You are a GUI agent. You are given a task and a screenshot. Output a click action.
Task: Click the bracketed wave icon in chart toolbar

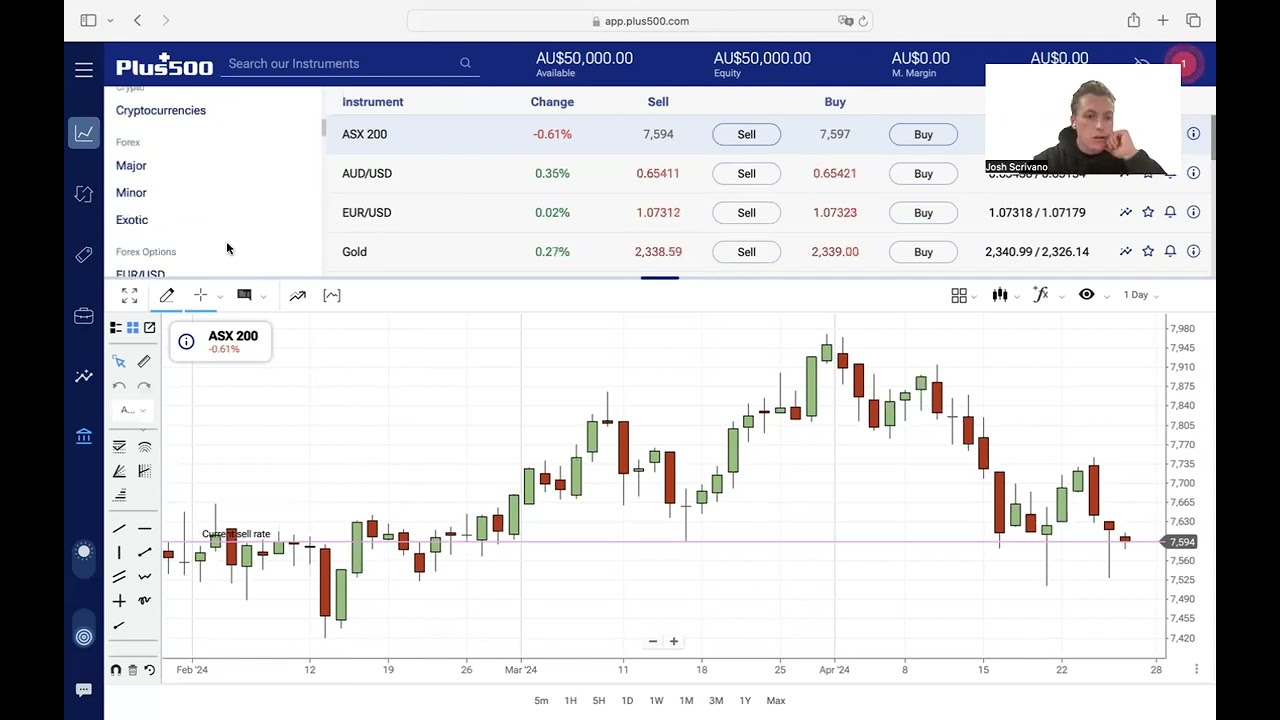point(331,295)
